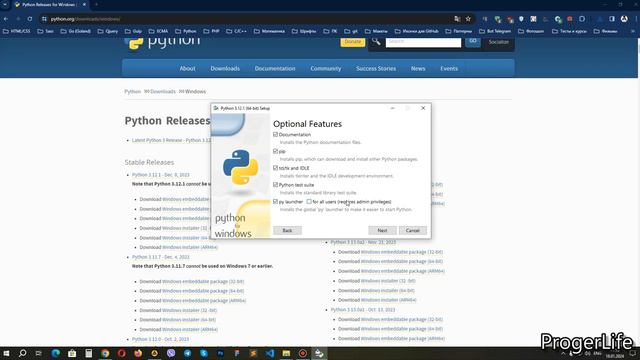Uncheck the Documentation feature
This screenshot has width=640, height=360.
pos(276,134)
